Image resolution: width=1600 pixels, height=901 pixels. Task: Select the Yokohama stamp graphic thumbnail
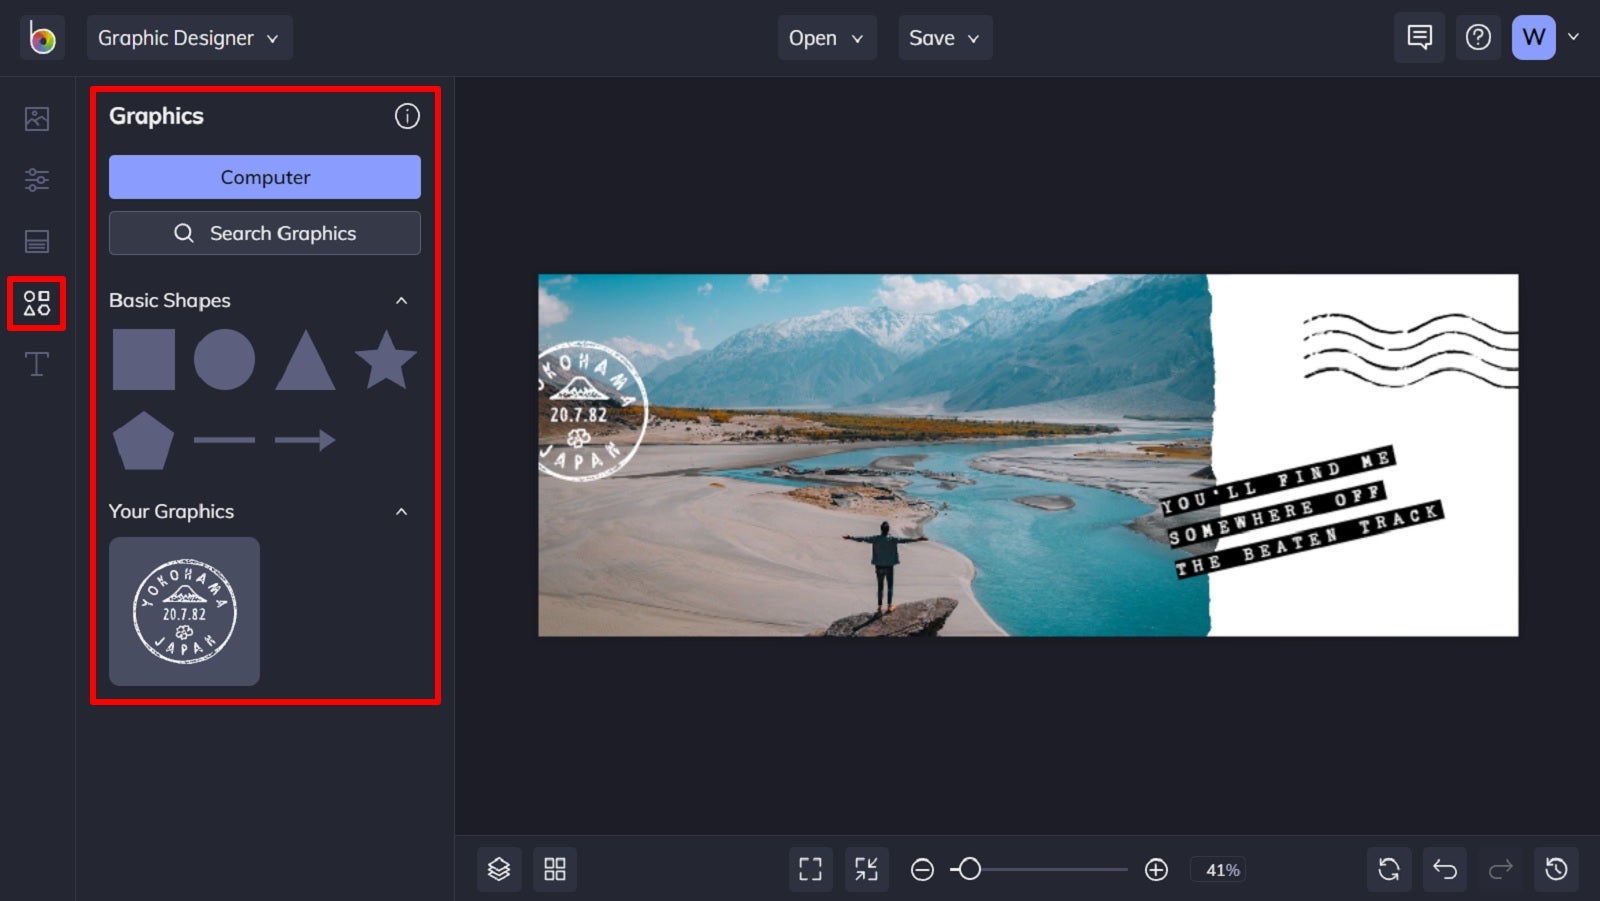point(184,611)
